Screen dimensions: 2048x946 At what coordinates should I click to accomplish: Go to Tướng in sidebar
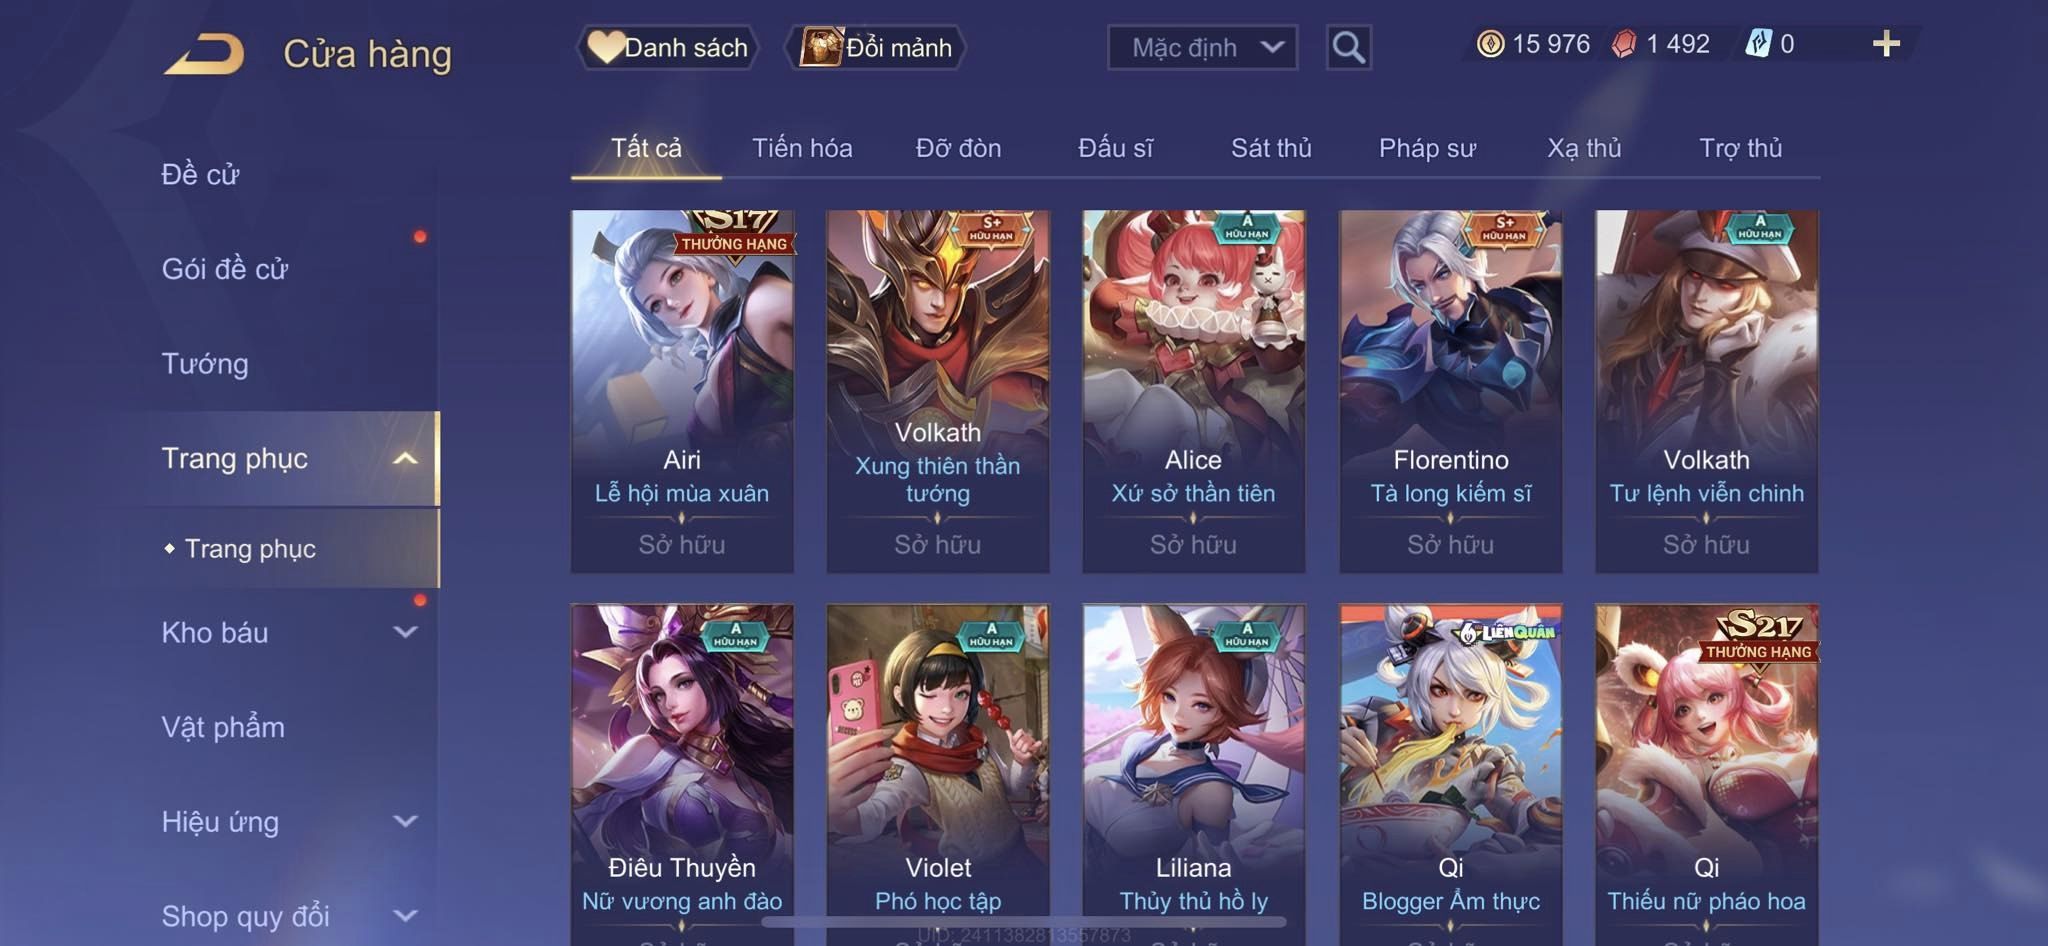click(205, 363)
